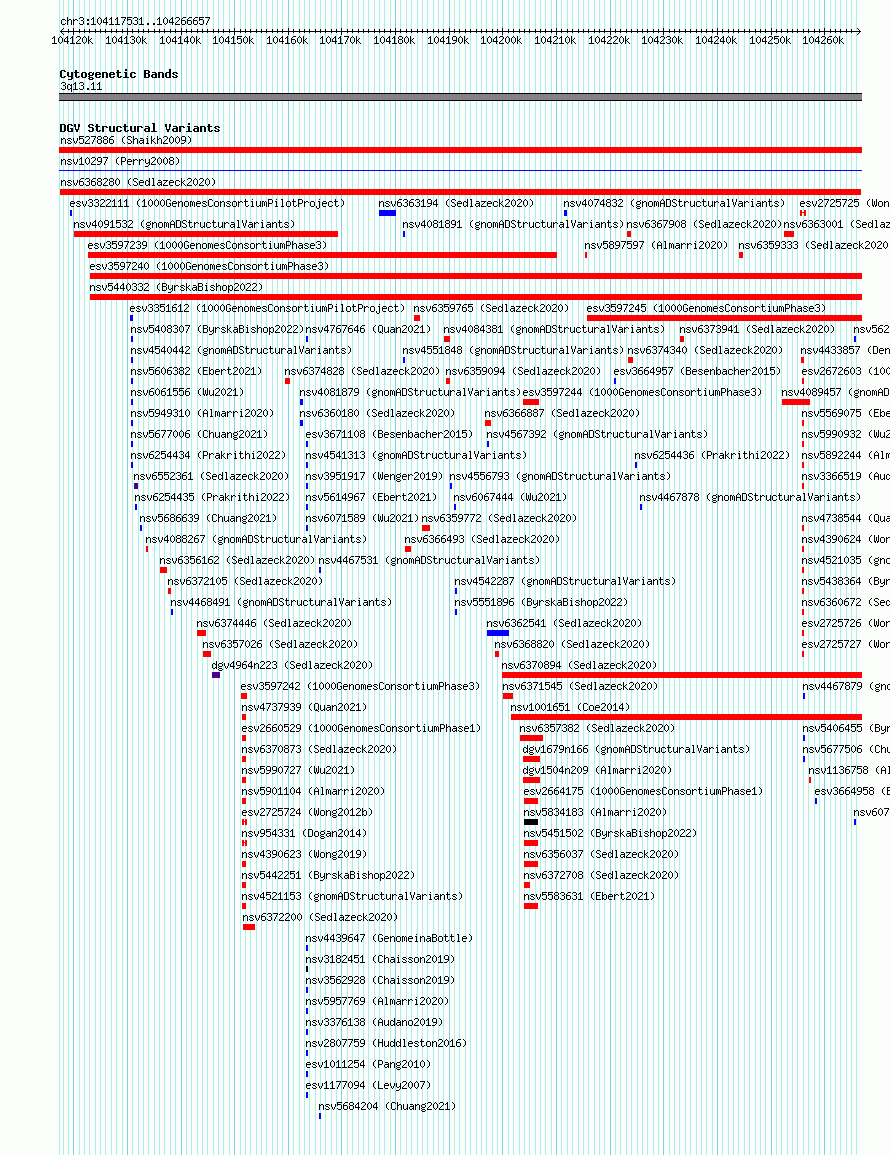Click nsv4074832 gnomAD variant label

click(x=674, y=203)
